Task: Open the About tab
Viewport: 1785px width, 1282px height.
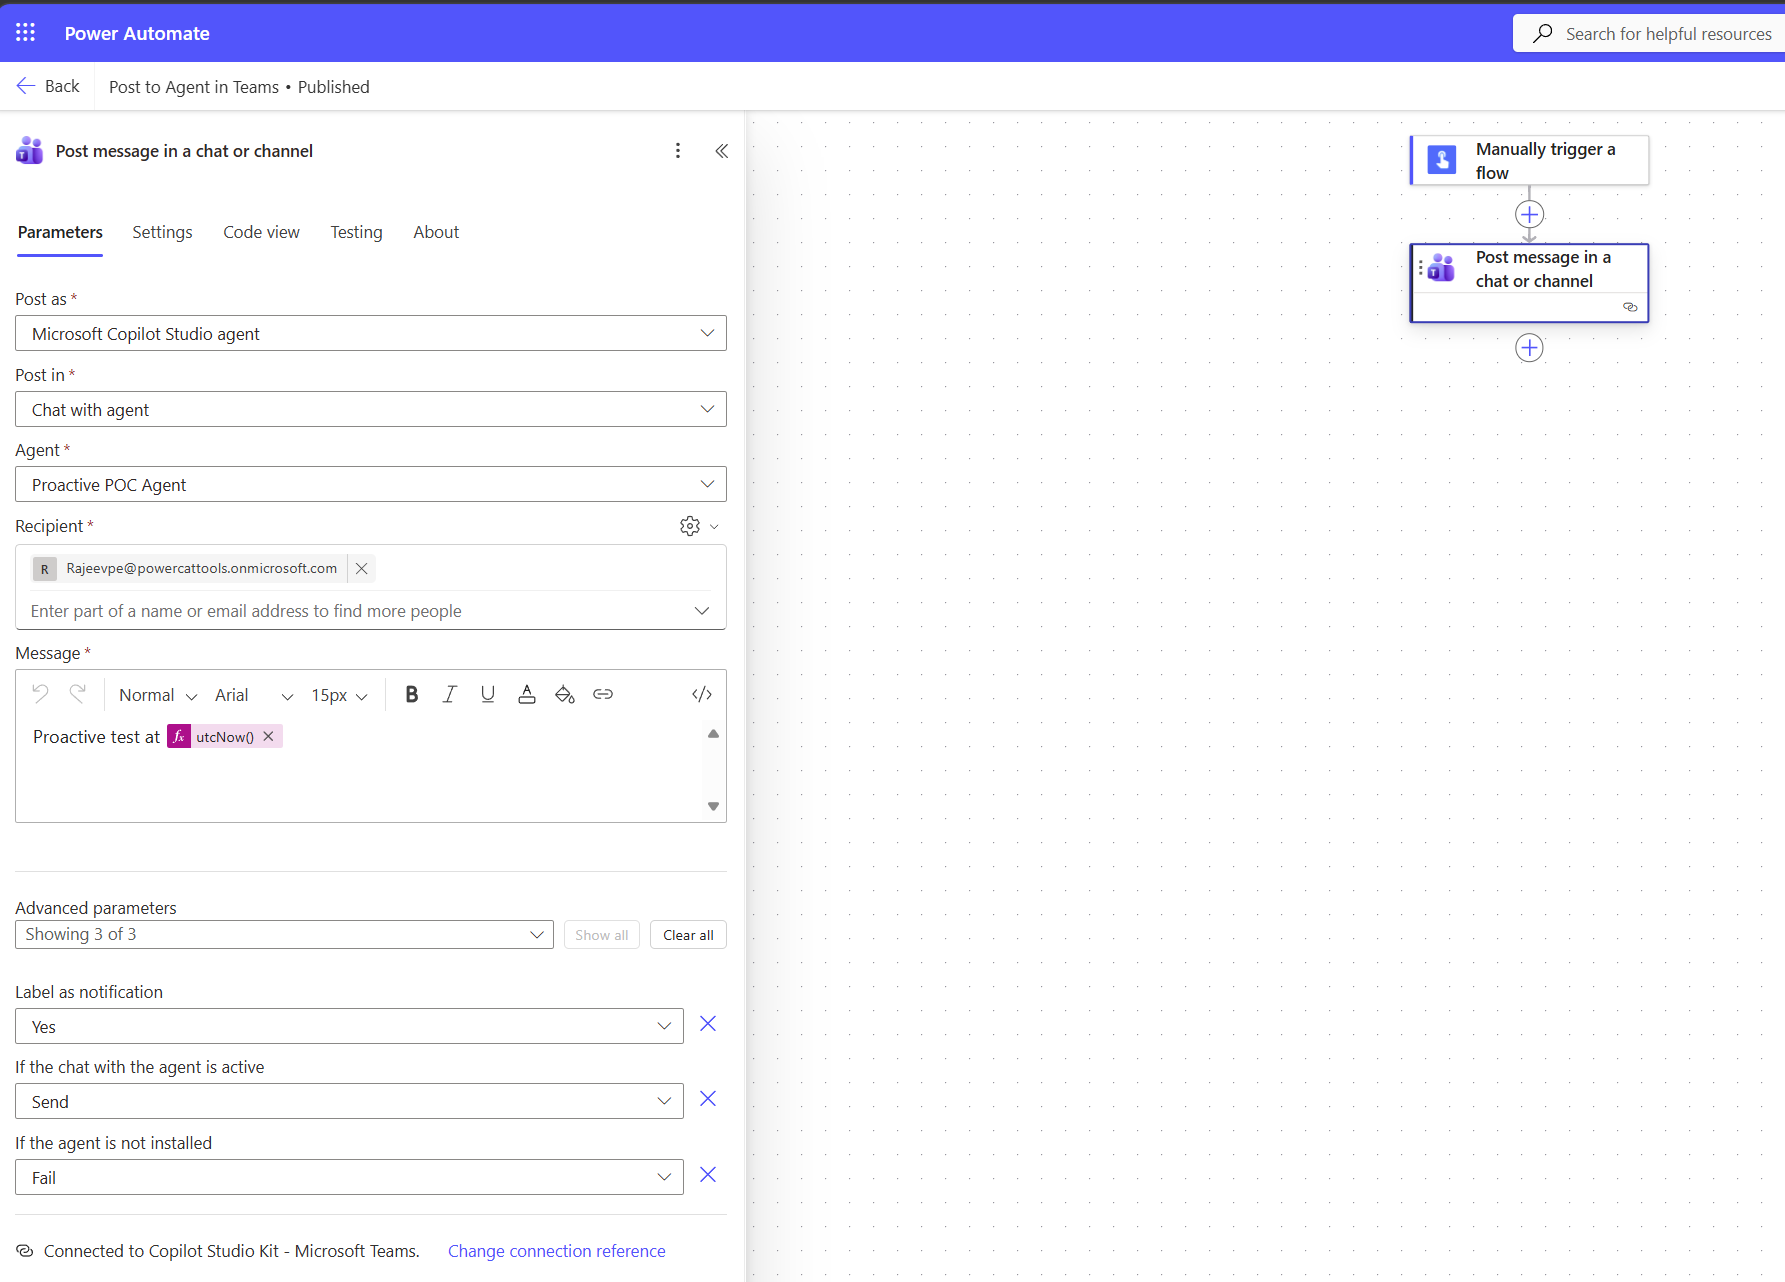Action: 436,232
